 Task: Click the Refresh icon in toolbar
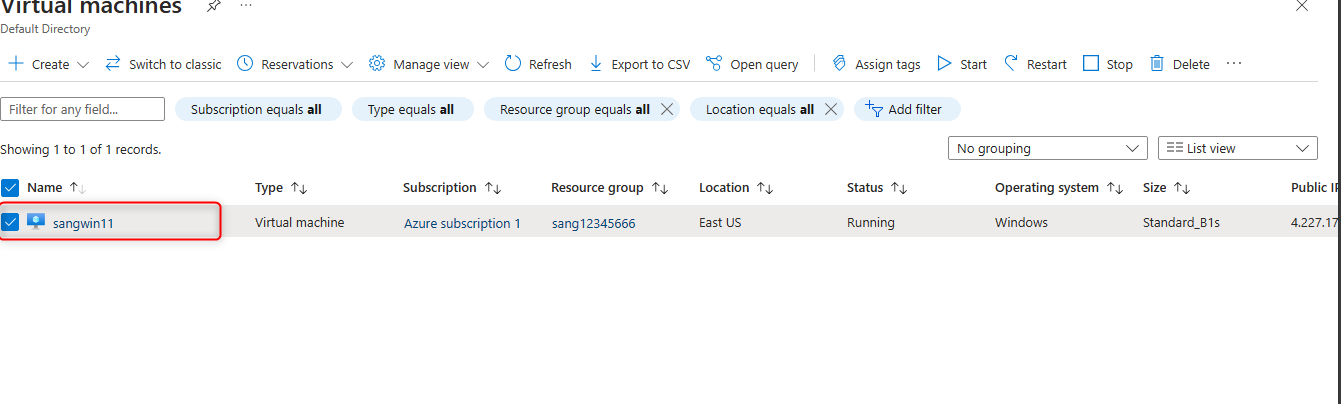[513, 64]
